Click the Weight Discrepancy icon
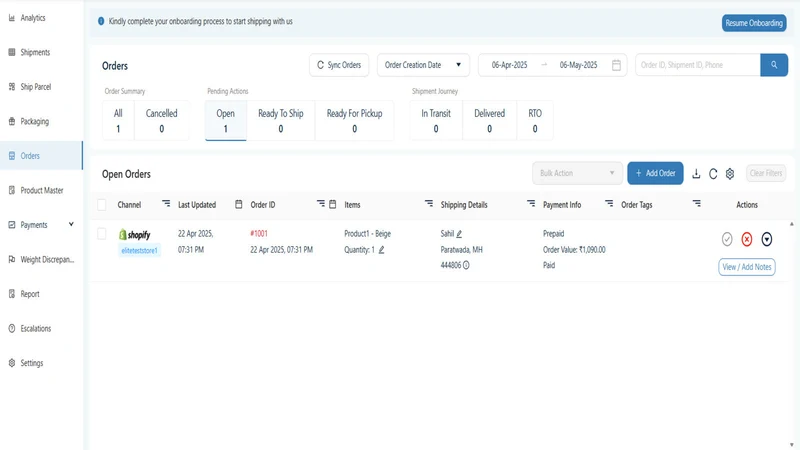This screenshot has height=450, width=800. (12, 259)
